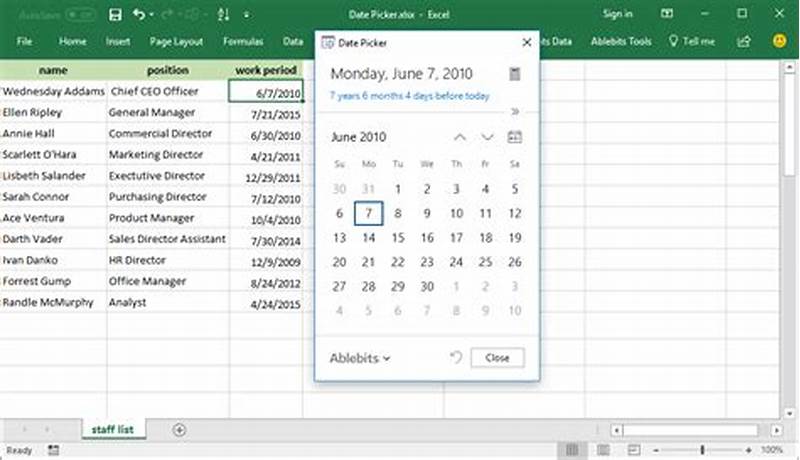This screenshot has height=460, width=800.
Task: Click Sign in at the top
Action: 617,14
